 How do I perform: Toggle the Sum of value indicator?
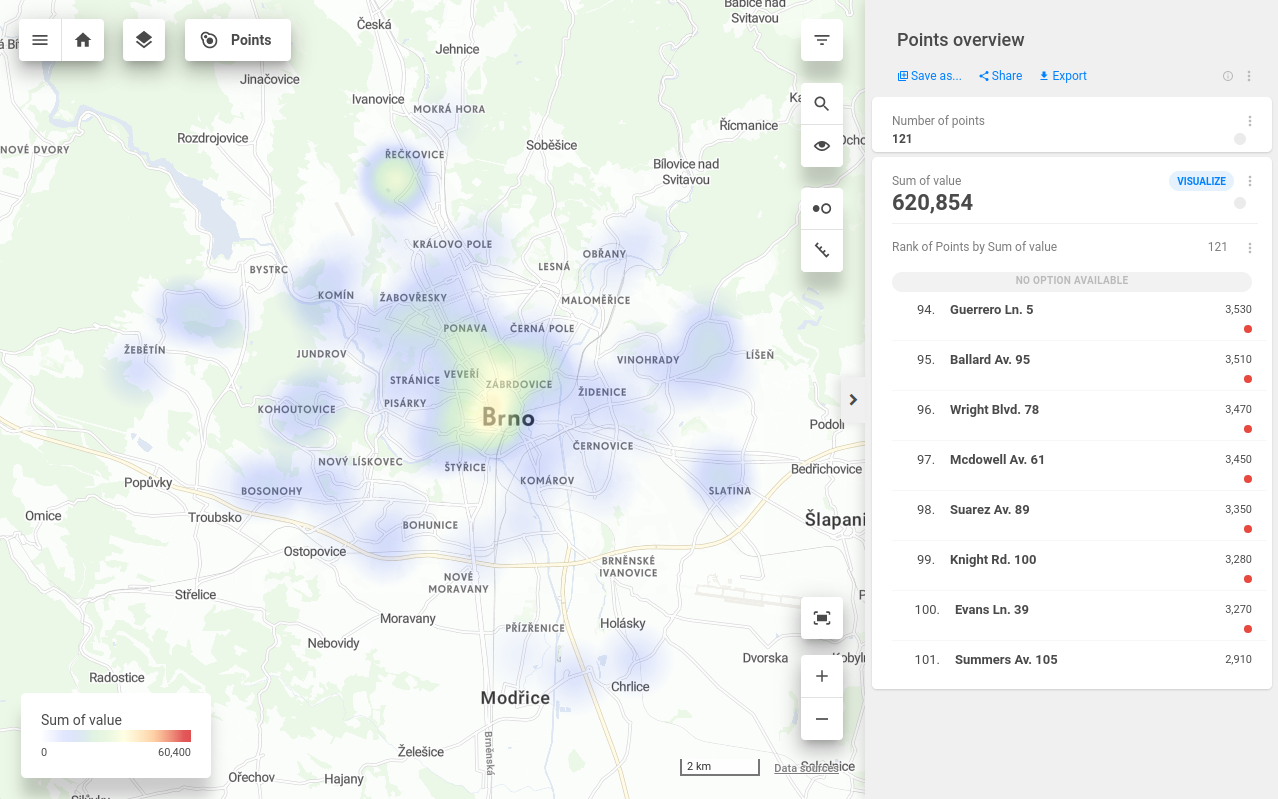(1240, 203)
